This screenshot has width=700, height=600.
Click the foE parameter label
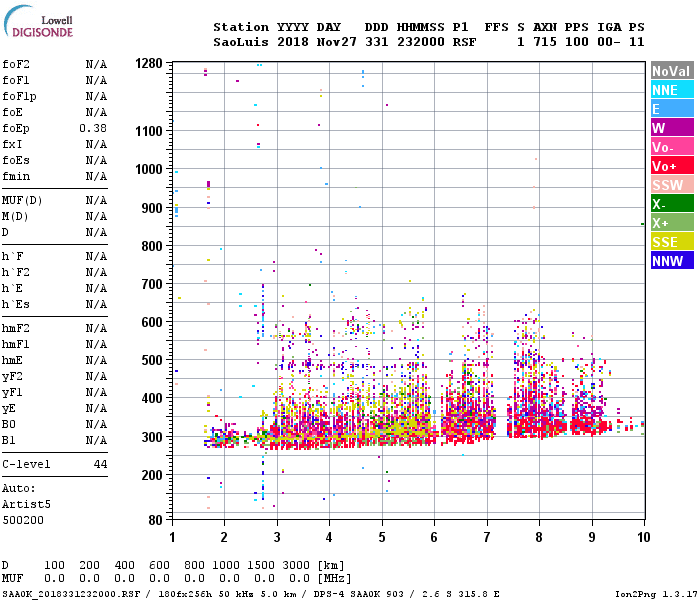pos(12,112)
